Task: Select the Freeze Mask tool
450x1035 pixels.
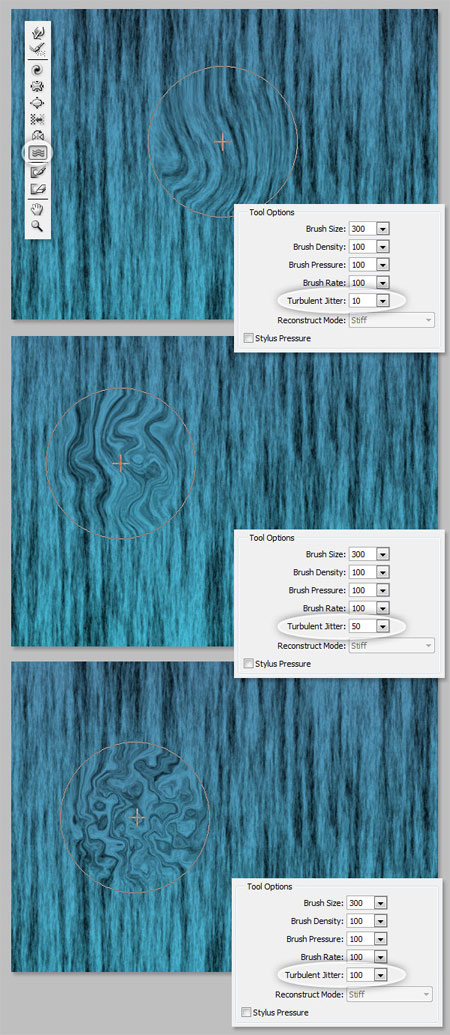Action: click(x=38, y=172)
